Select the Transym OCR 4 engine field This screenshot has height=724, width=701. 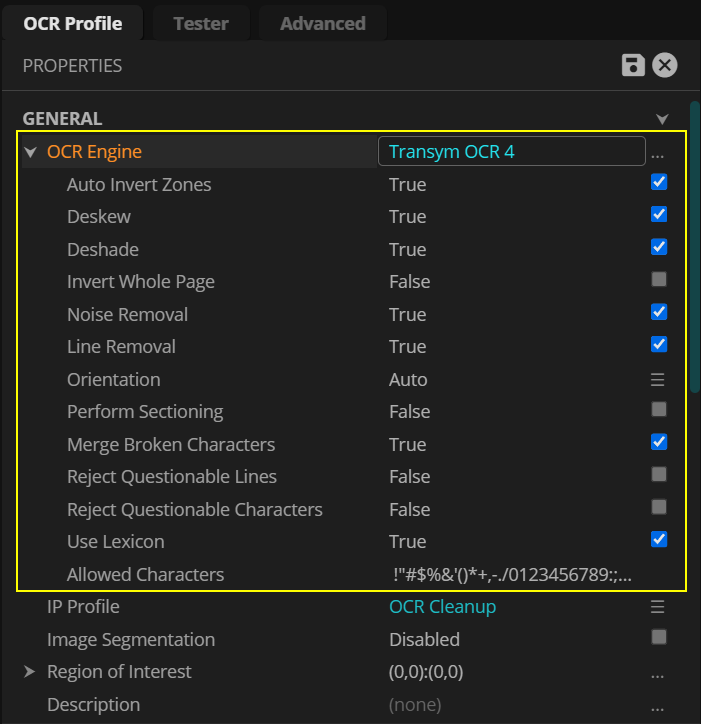(510, 152)
